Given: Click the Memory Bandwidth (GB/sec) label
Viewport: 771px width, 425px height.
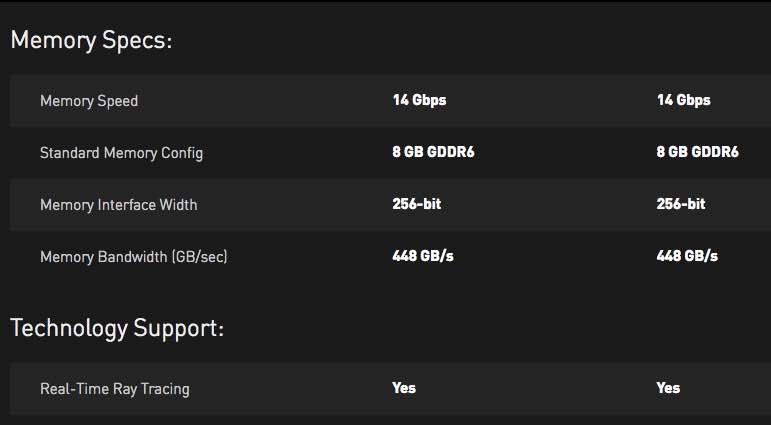Looking at the screenshot, I should [134, 257].
